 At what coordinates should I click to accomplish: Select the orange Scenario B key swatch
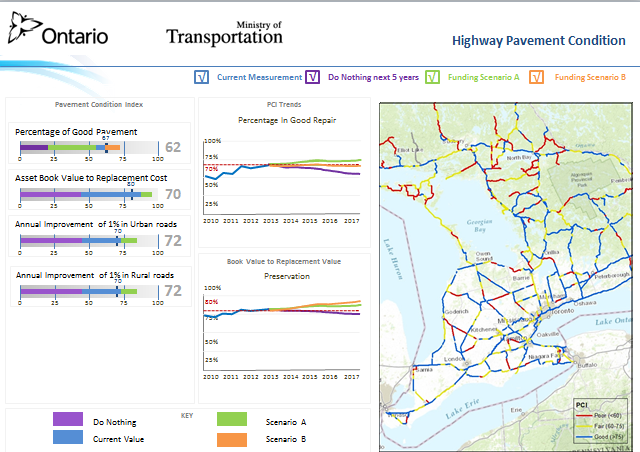pos(232,438)
